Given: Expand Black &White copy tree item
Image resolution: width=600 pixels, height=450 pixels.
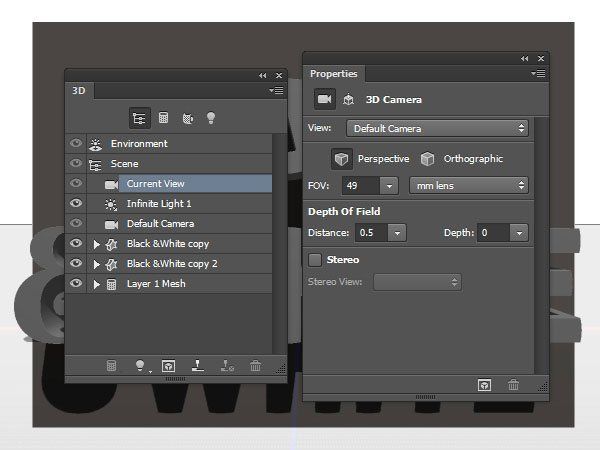Looking at the screenshot, I should [96, 244].
